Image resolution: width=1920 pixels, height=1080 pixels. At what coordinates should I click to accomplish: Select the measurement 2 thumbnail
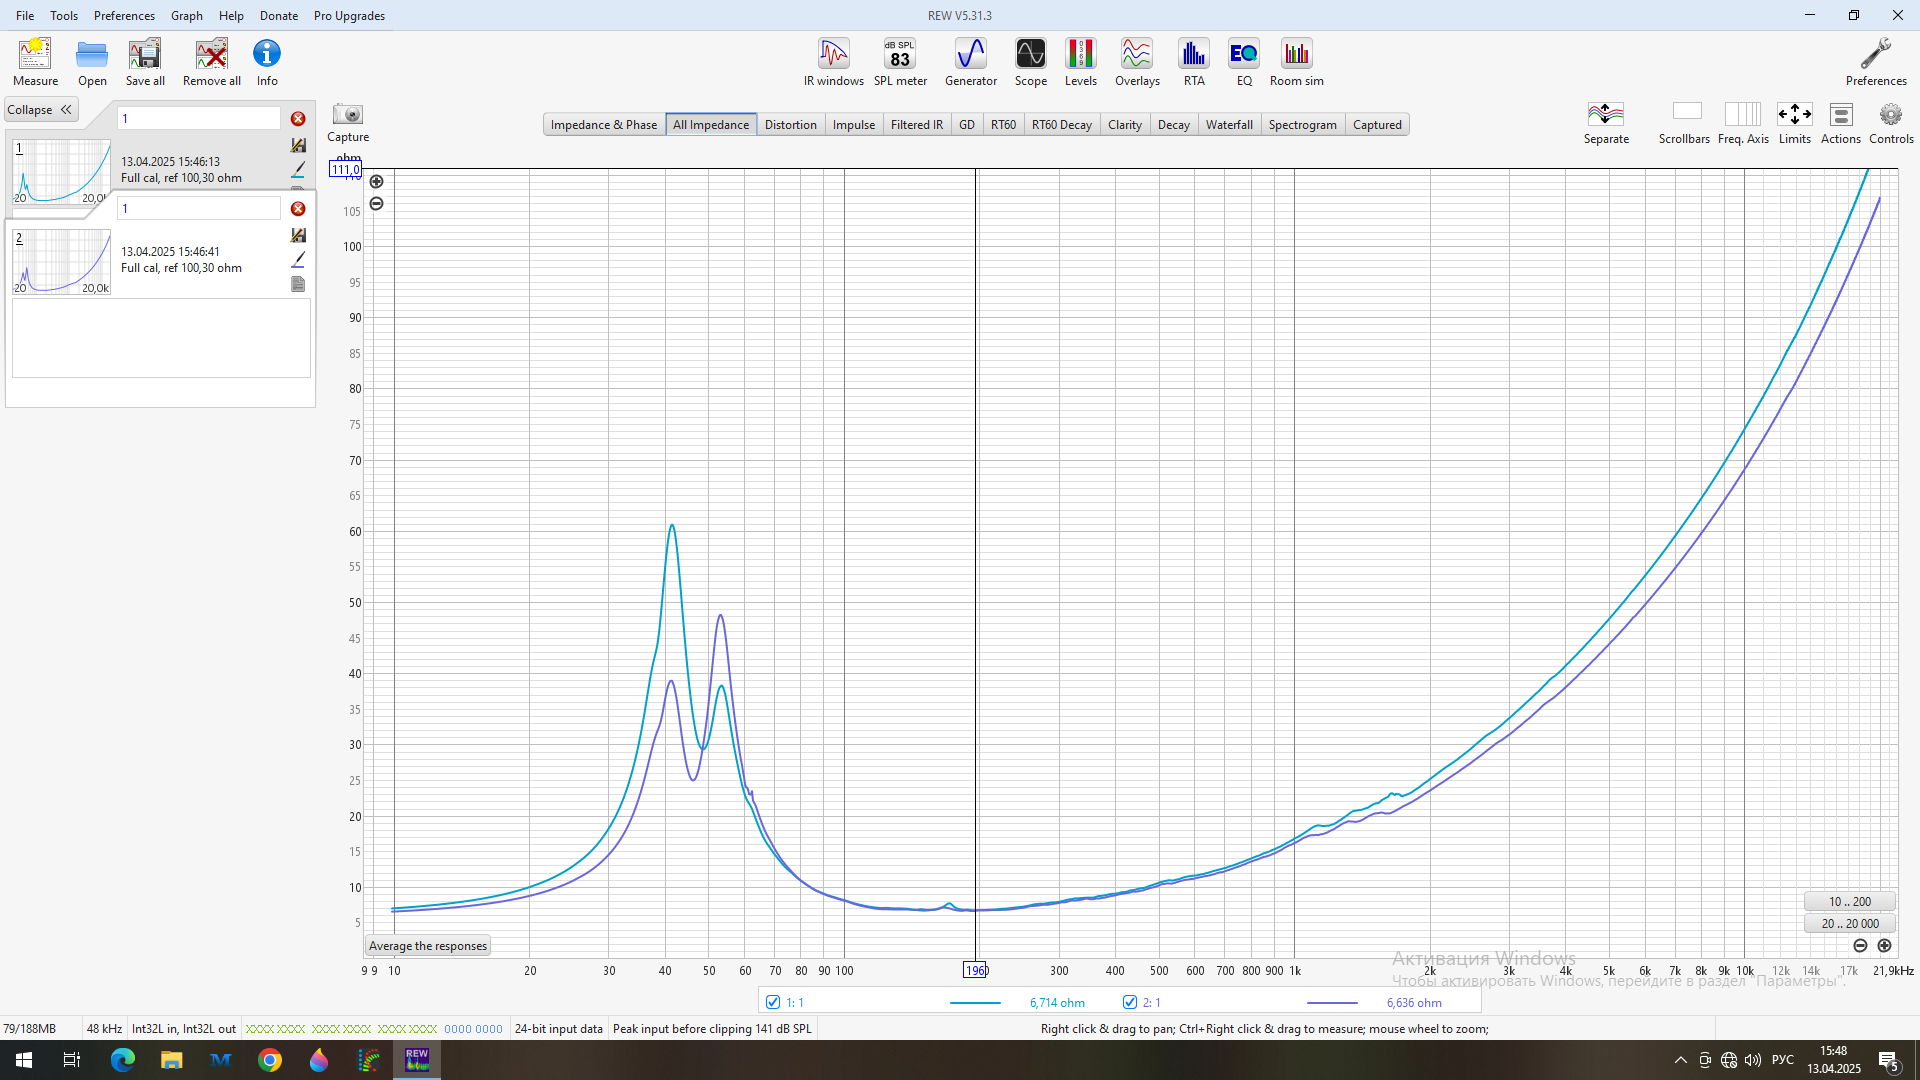tap(61, 261)
